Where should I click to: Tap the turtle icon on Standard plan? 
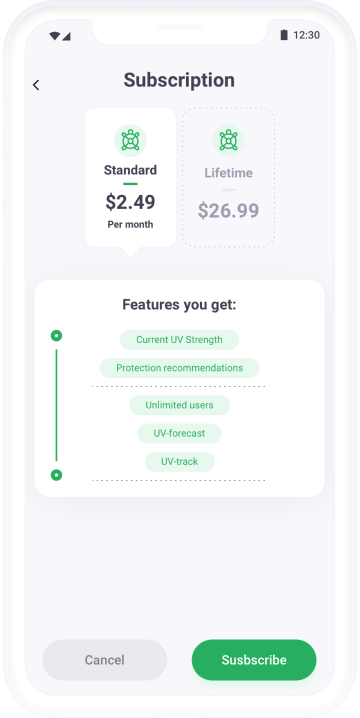[x=130, y=140]
